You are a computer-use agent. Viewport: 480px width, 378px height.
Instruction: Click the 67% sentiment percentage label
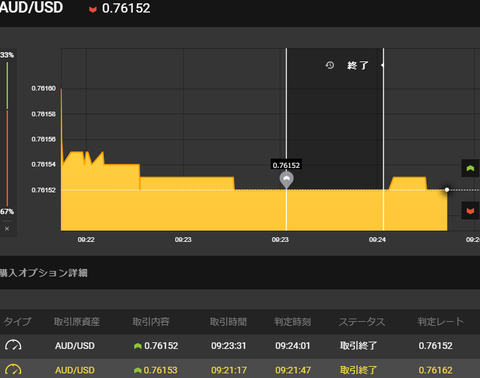7,212
